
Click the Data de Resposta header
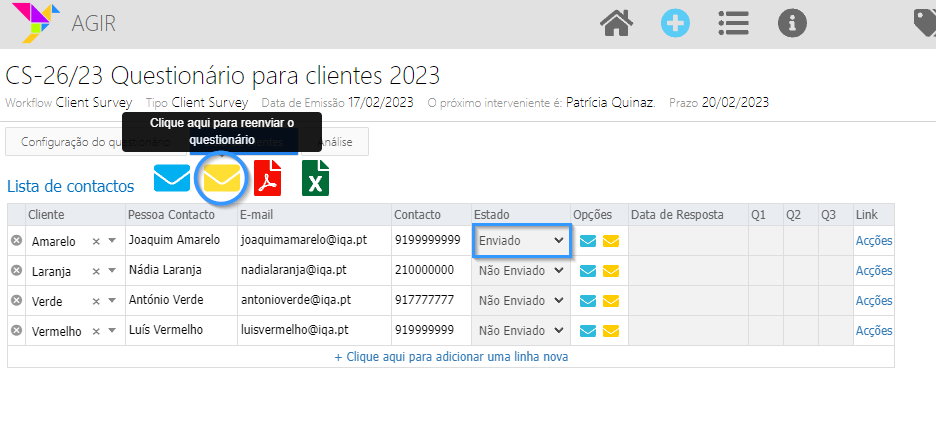(689, 215)
